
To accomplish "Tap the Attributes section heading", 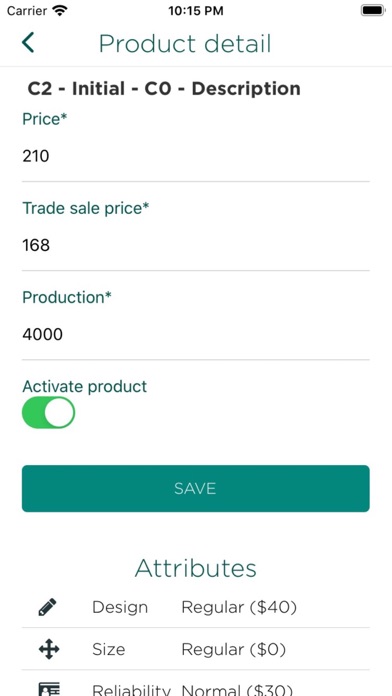I will pos(196,568).
